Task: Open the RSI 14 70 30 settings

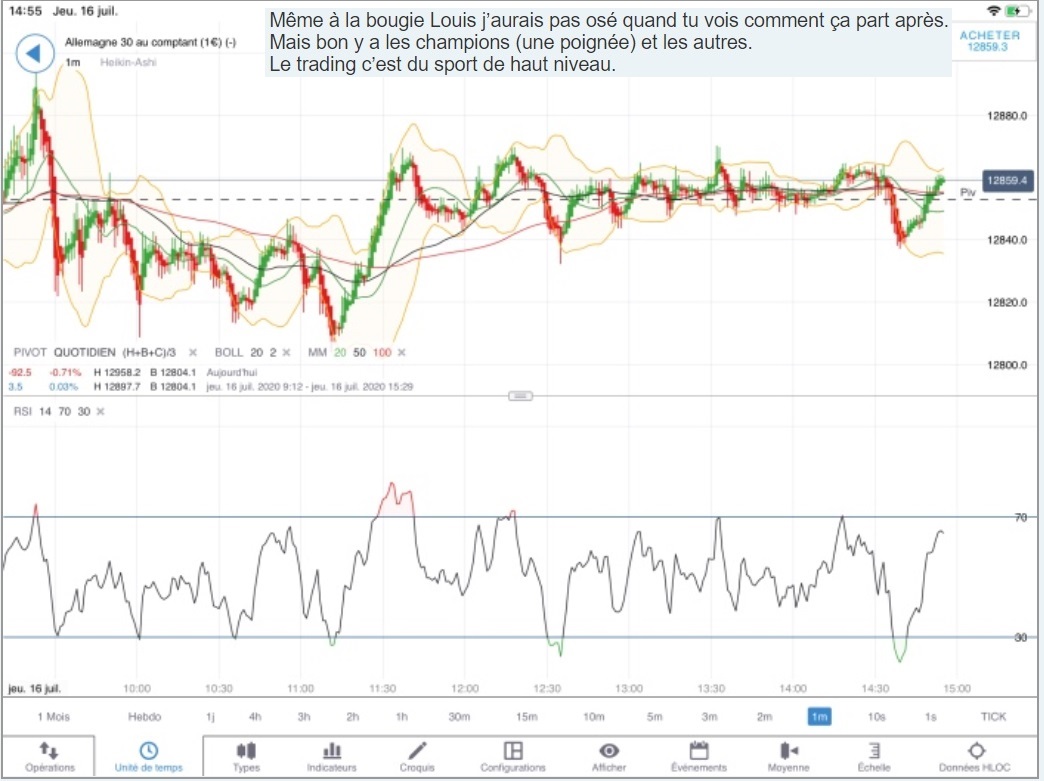Action: (x=51, y=411)
